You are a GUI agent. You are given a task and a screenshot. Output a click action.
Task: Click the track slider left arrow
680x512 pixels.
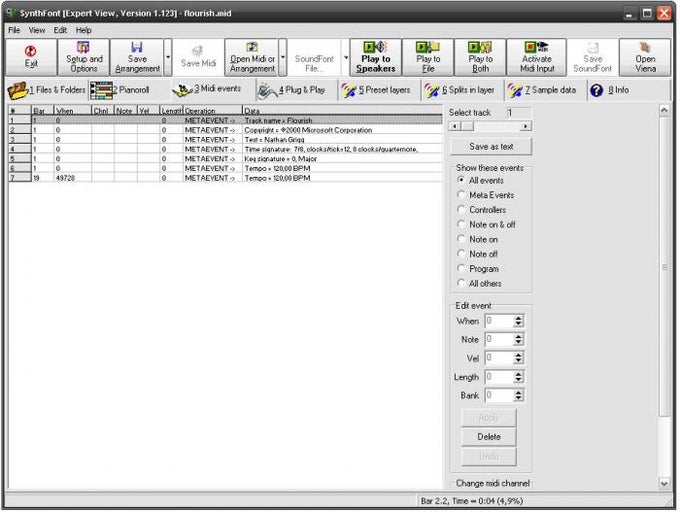coord(454,126)
